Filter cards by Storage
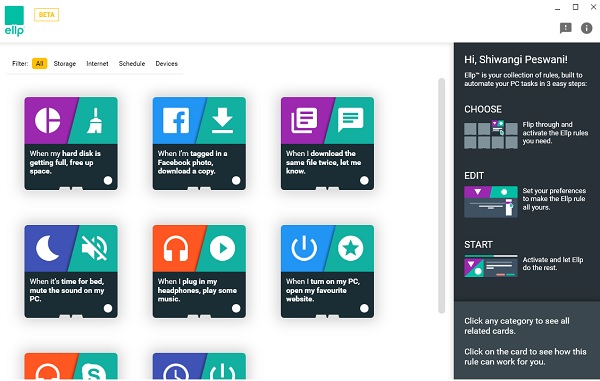The width and height of the screenshot is (600, 381). click(65, 64)
